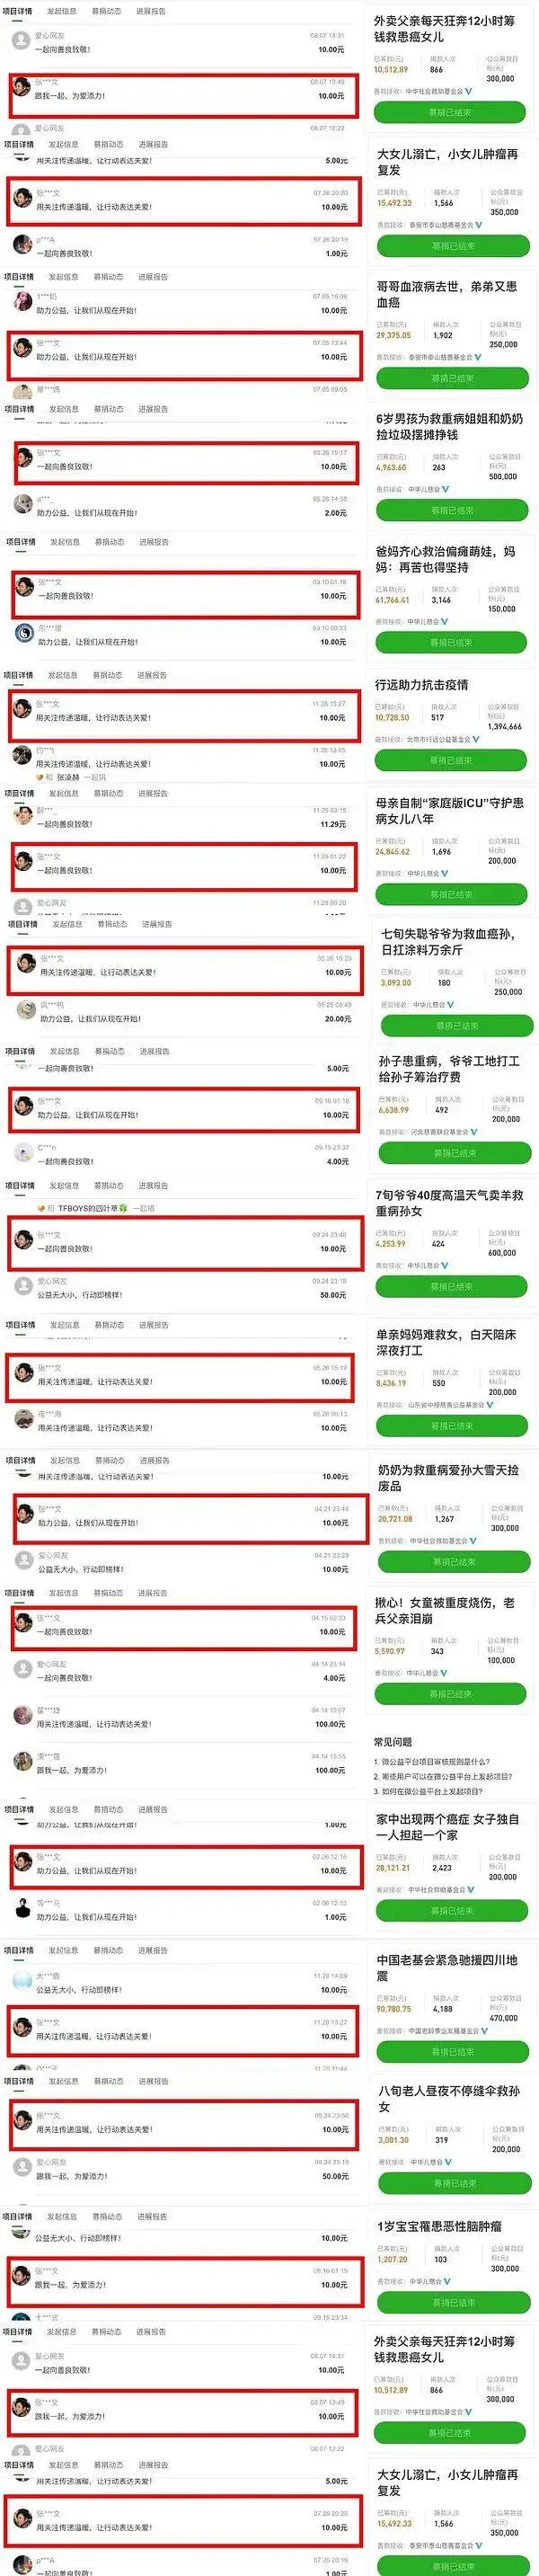Click the heart icon beside 和 张凌赫 一起捐
Viewport: 539px width, 2576px height.
click(40, 777)
